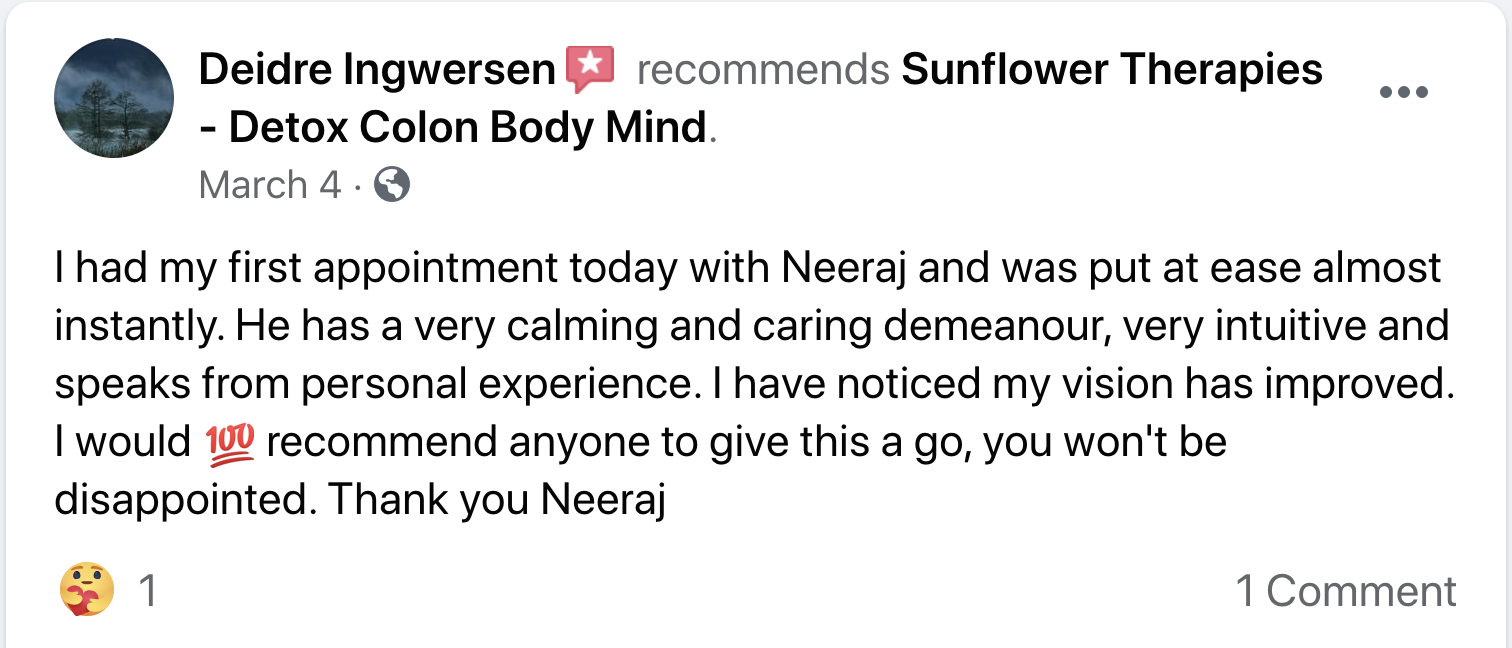
Task: Click the gray word "recommends" in header
Action: (x=763, y=70)
